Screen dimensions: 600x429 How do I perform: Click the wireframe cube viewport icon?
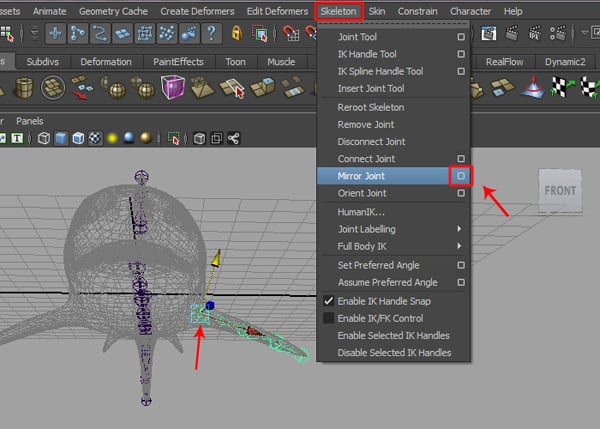point(44,139)
